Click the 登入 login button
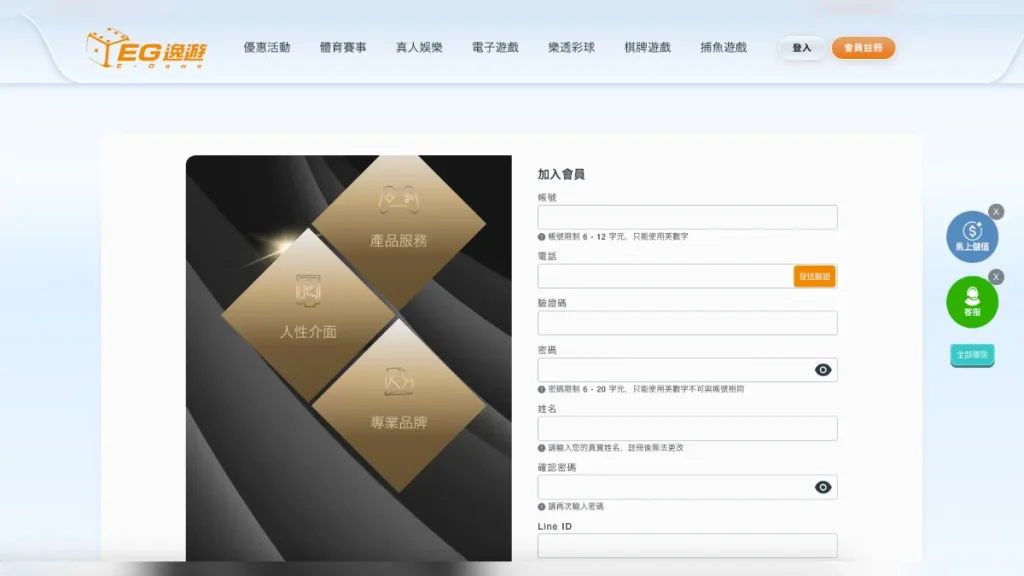The width and height of the screenshot is (1024, 576). (802, 47)
